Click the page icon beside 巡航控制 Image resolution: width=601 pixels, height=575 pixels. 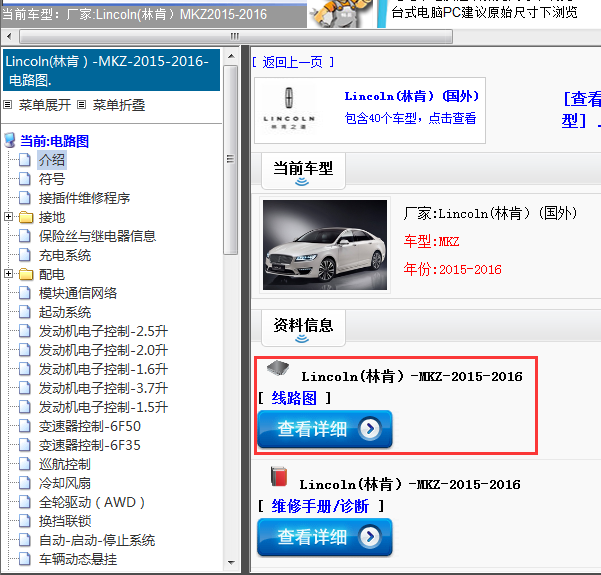coord(25,464)
